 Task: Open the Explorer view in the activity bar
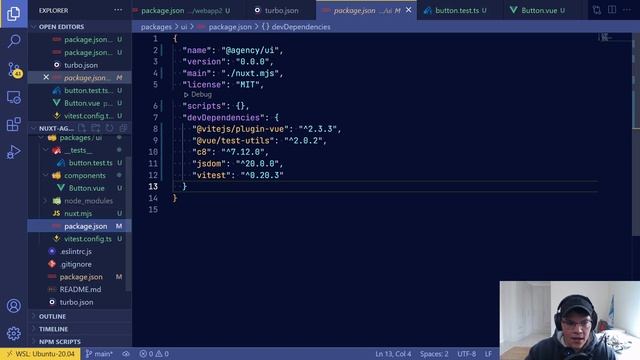(13, 13)
